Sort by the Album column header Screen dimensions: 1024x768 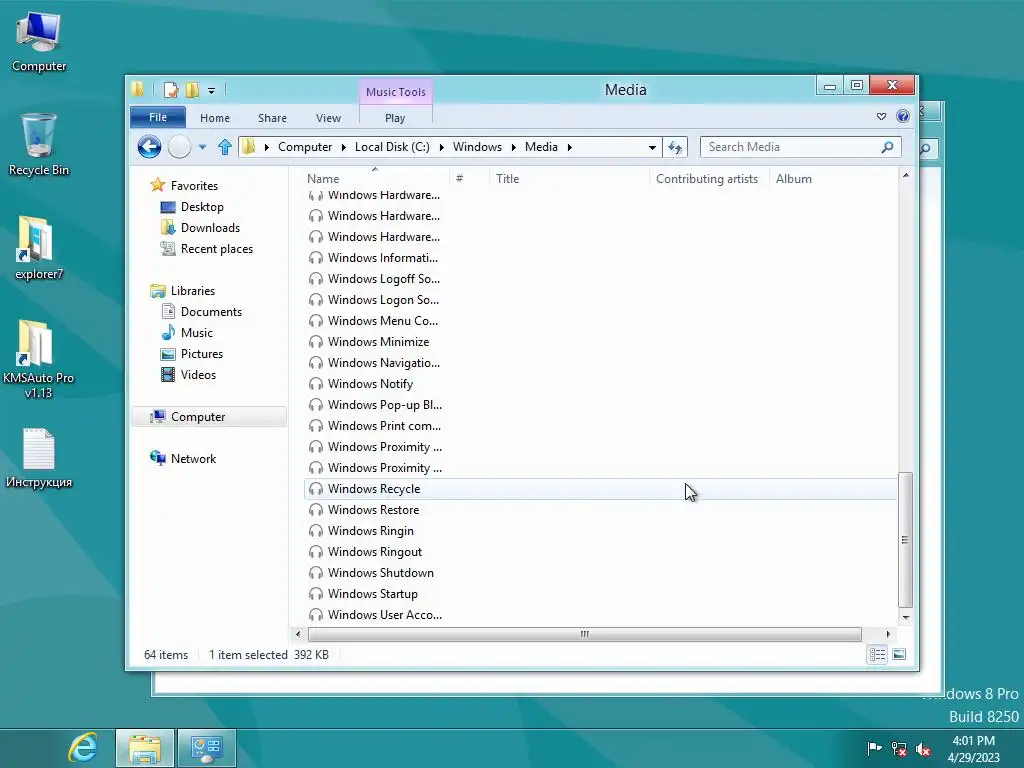click(833, 178)
